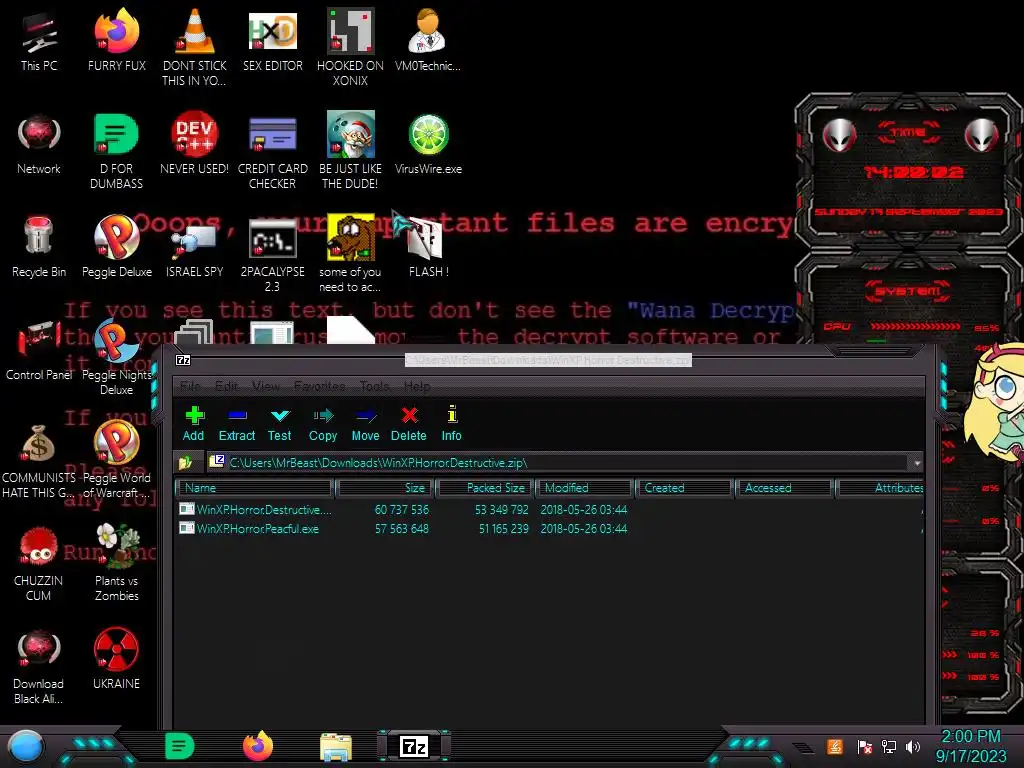Click size value 60 737 536
1024x768 pixels.
point(402,509)
